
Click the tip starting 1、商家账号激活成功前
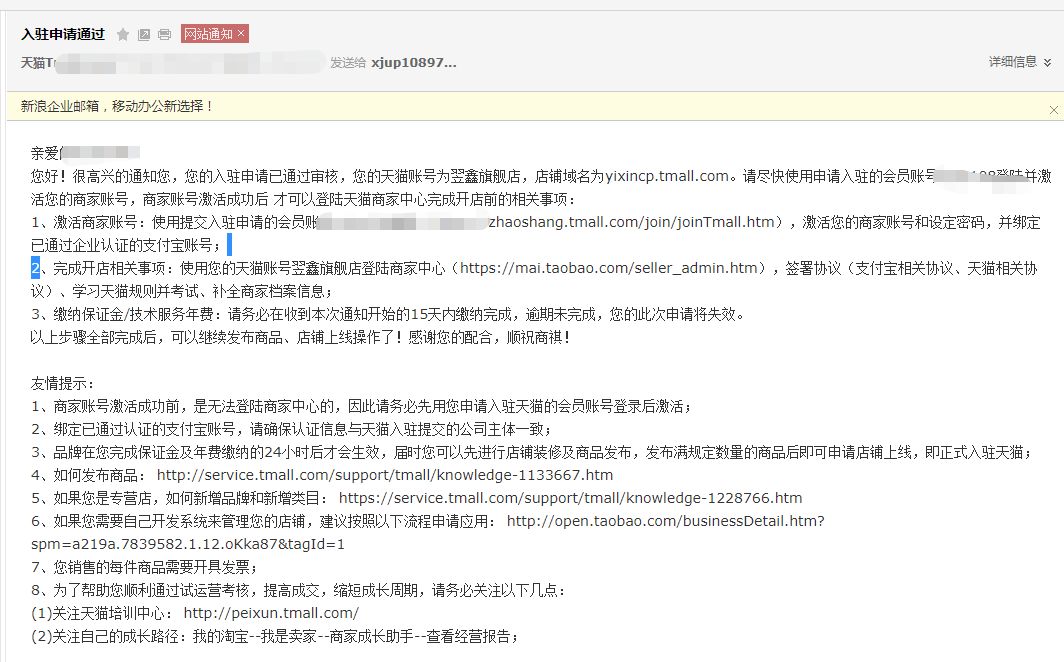tap(362, 407)
